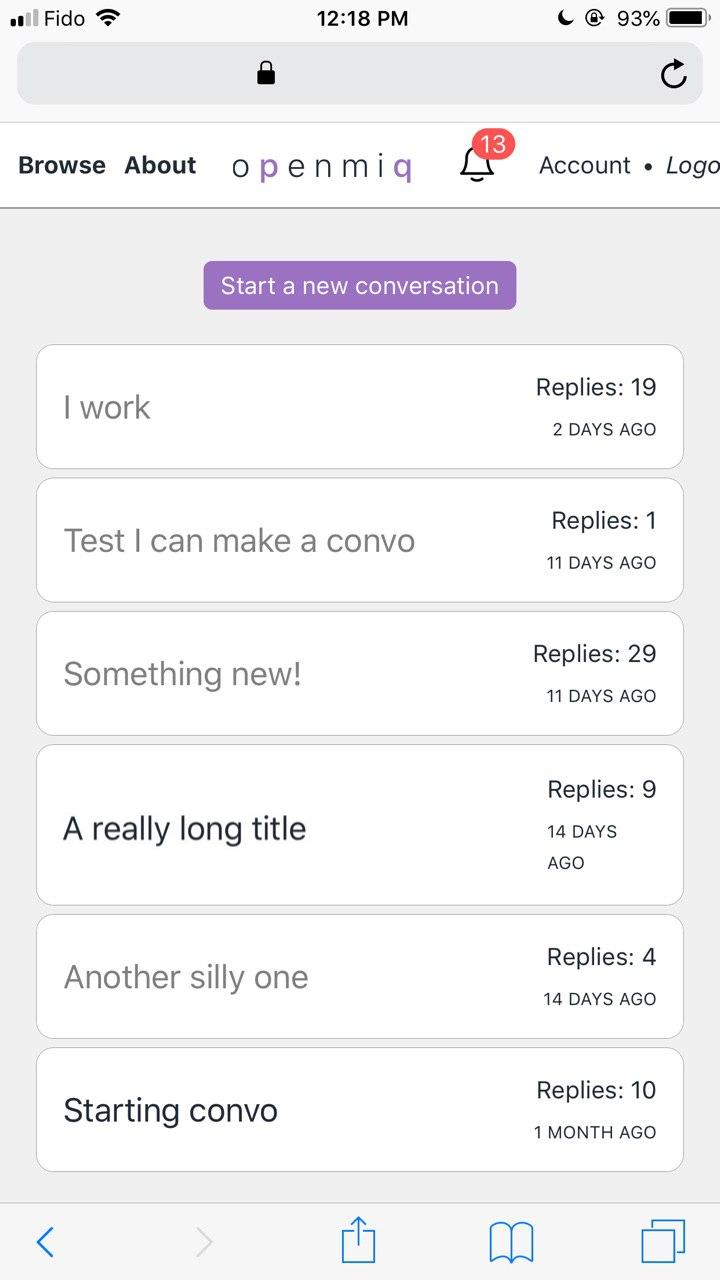Select the "Something new!" conversation

point(182,674)
